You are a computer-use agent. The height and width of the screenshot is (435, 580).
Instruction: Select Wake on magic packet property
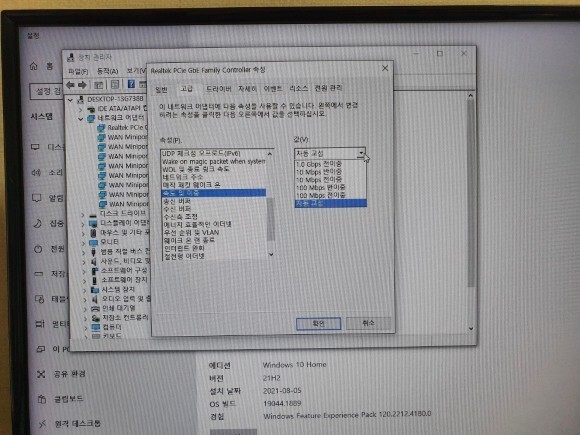coord(213,162)
